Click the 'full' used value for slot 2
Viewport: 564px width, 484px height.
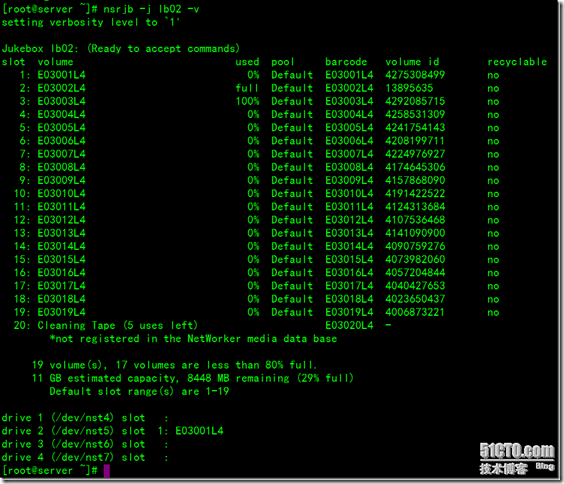(247, 88)
